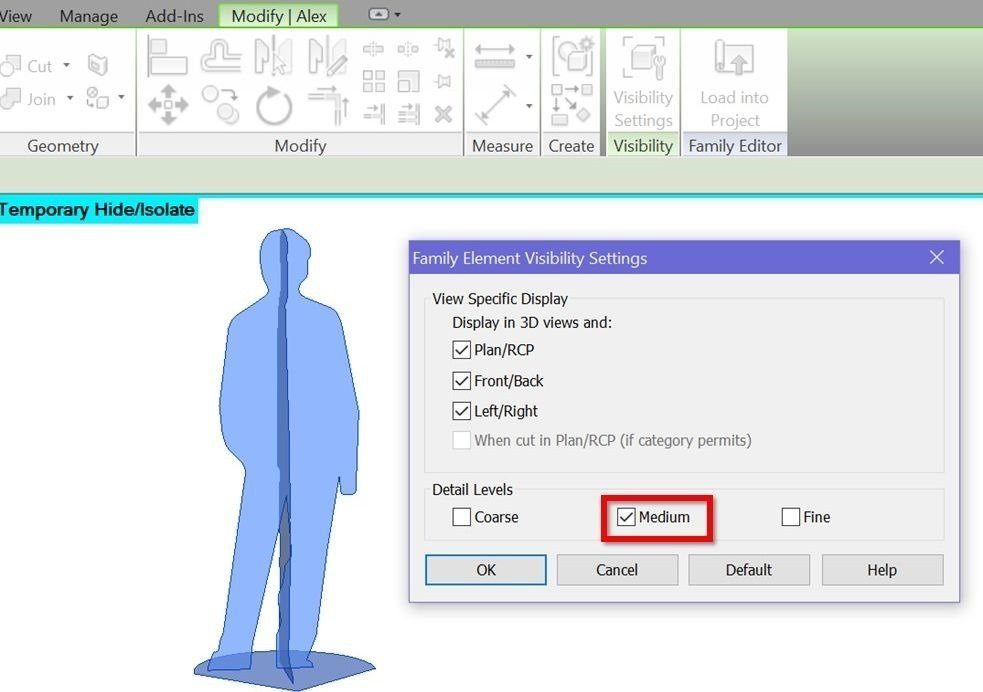Viewport: 983px width, 692px height.
Task: Choose Mirror - Pick Axis tool
Action: click(x=273, y=57)
